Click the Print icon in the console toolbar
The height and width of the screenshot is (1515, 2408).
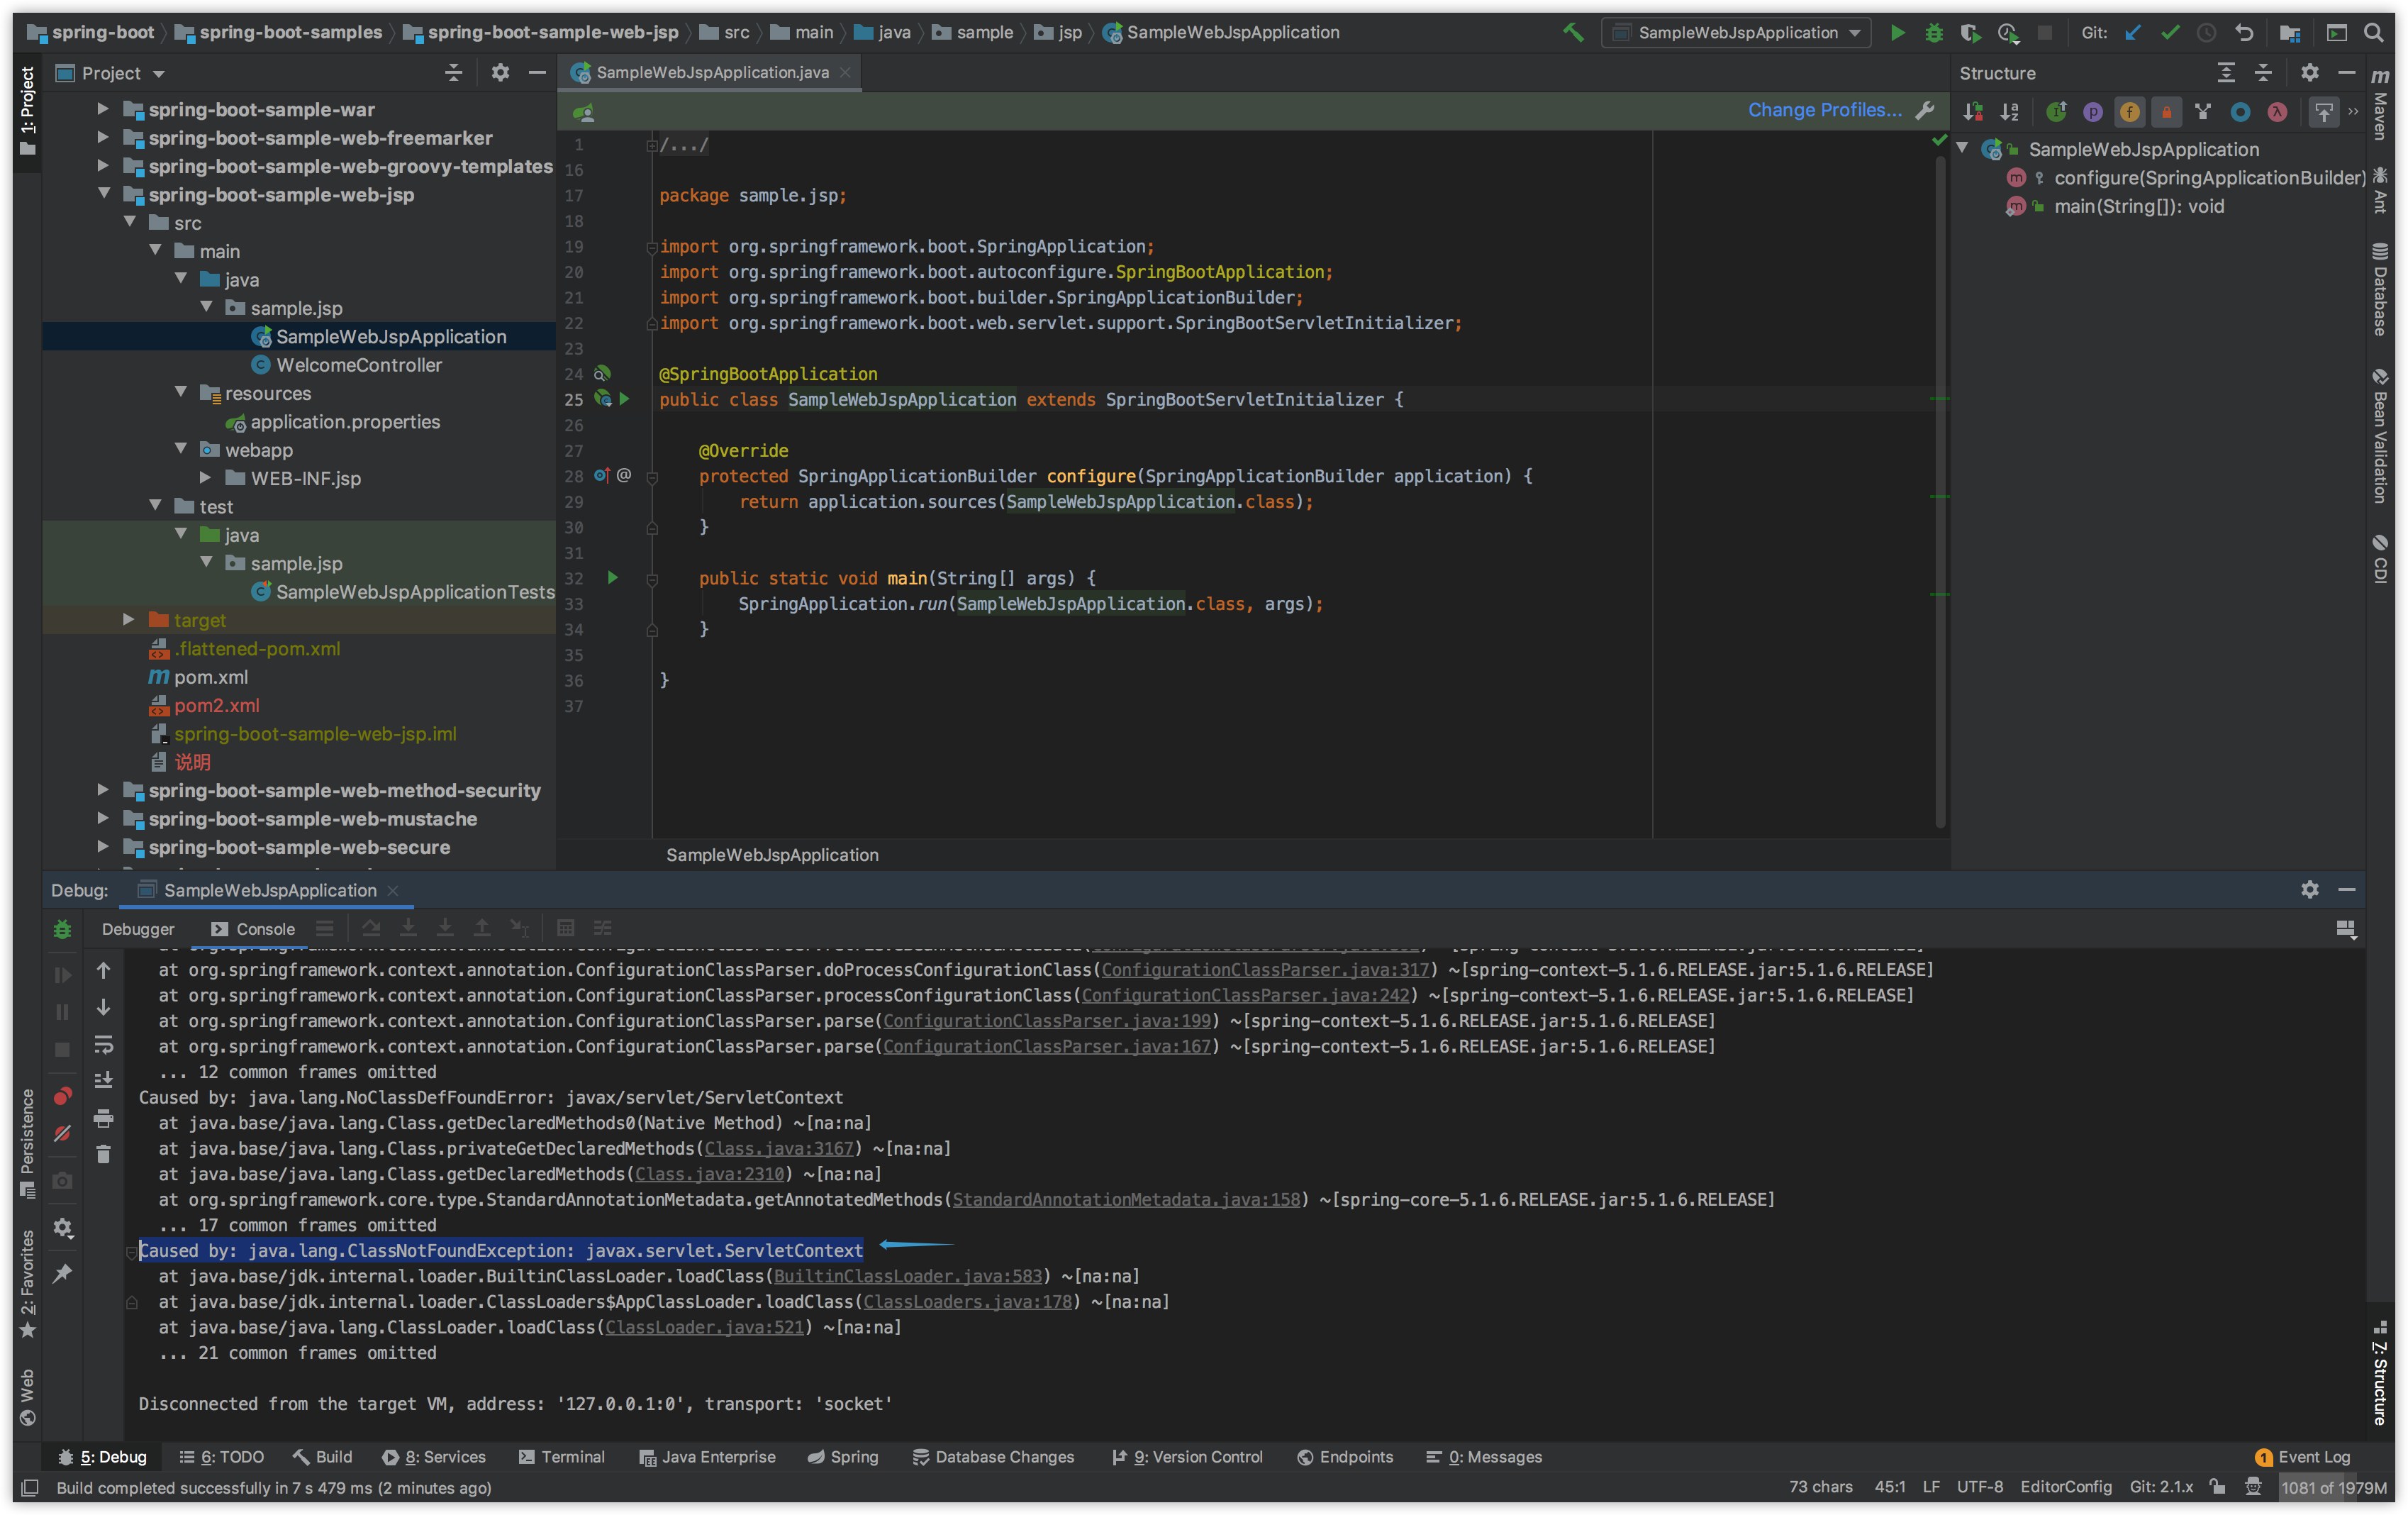click(103, 1118)
